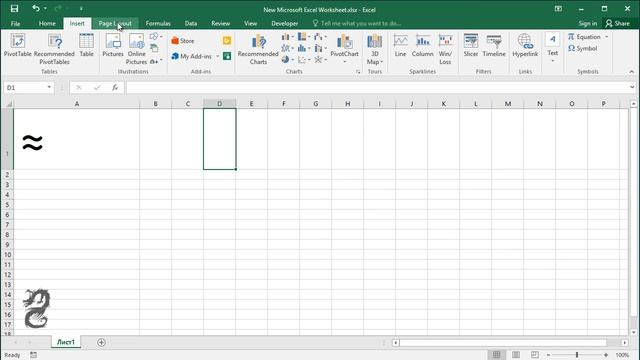640x360 pixels.
Task: Expand the My Add-ins dropdown arrow
Action: [218, 56]
